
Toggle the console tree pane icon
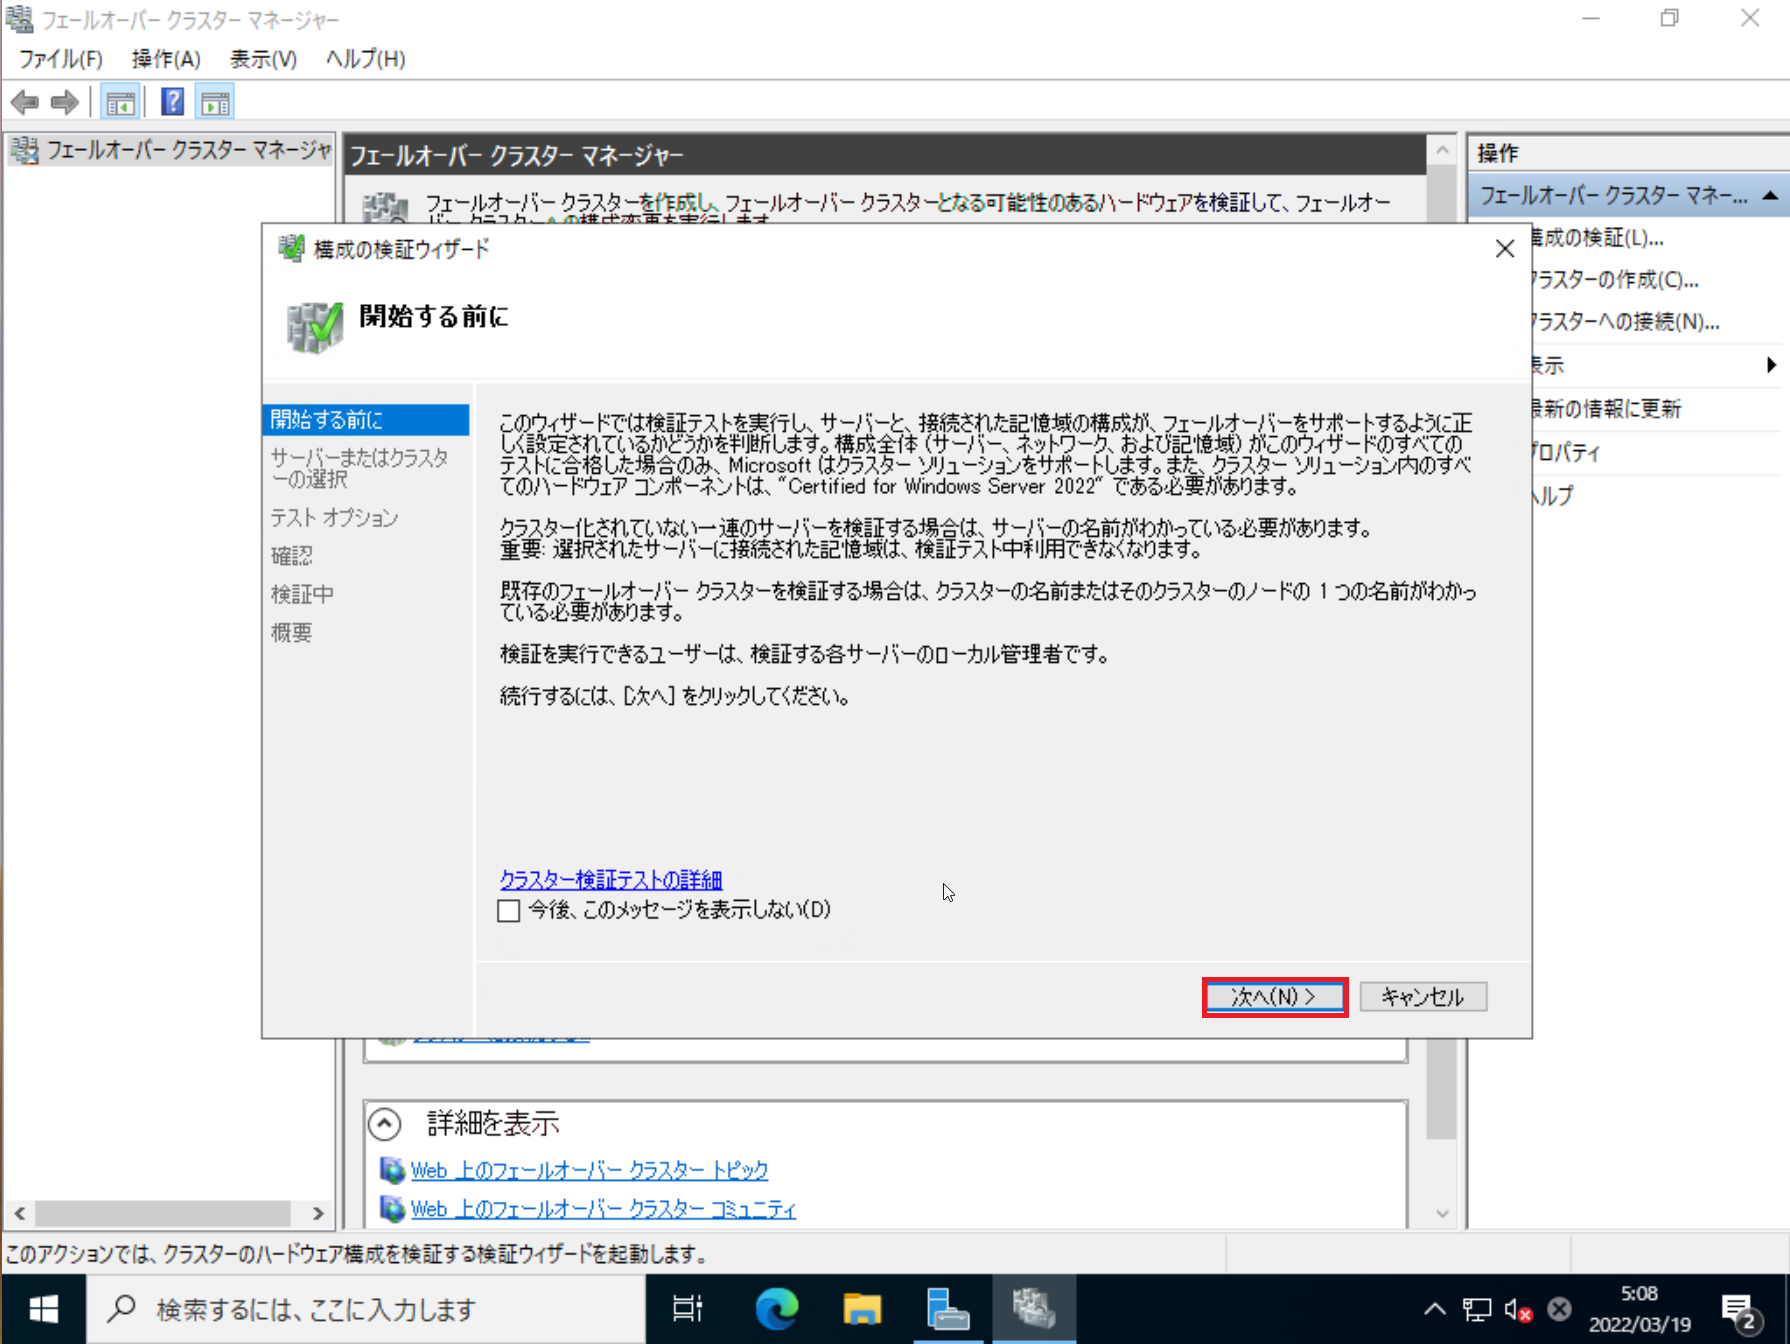[120, 101]
